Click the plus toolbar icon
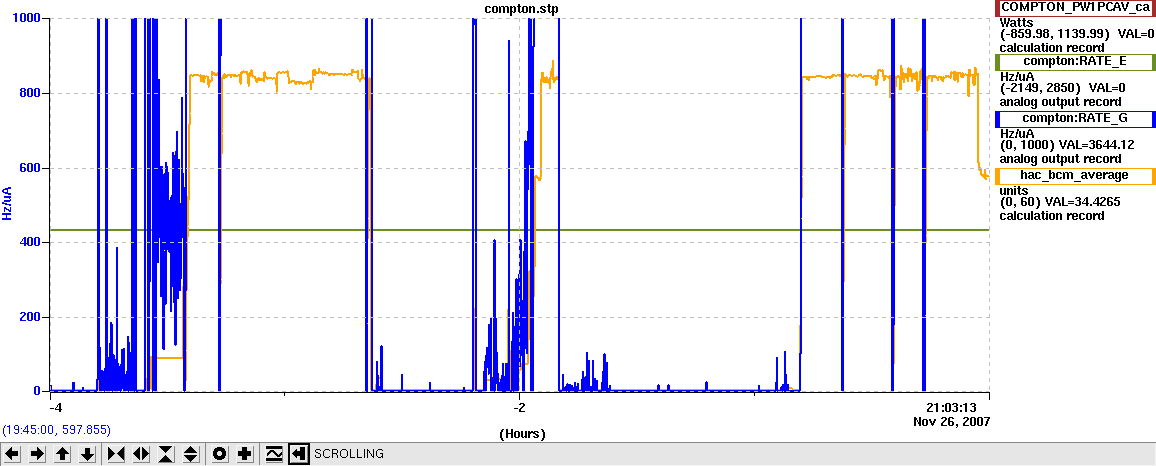Screen dimensions: 1156x466 pyautogui.click(x=245, y=453)
